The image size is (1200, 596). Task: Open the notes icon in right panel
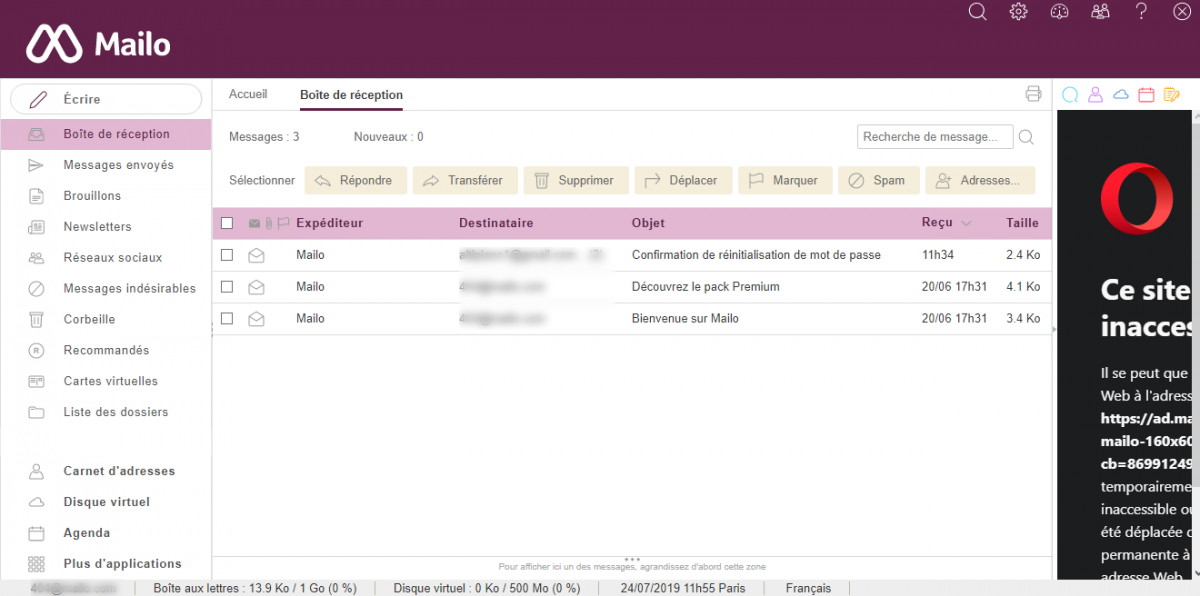[x=1171, y=95]
